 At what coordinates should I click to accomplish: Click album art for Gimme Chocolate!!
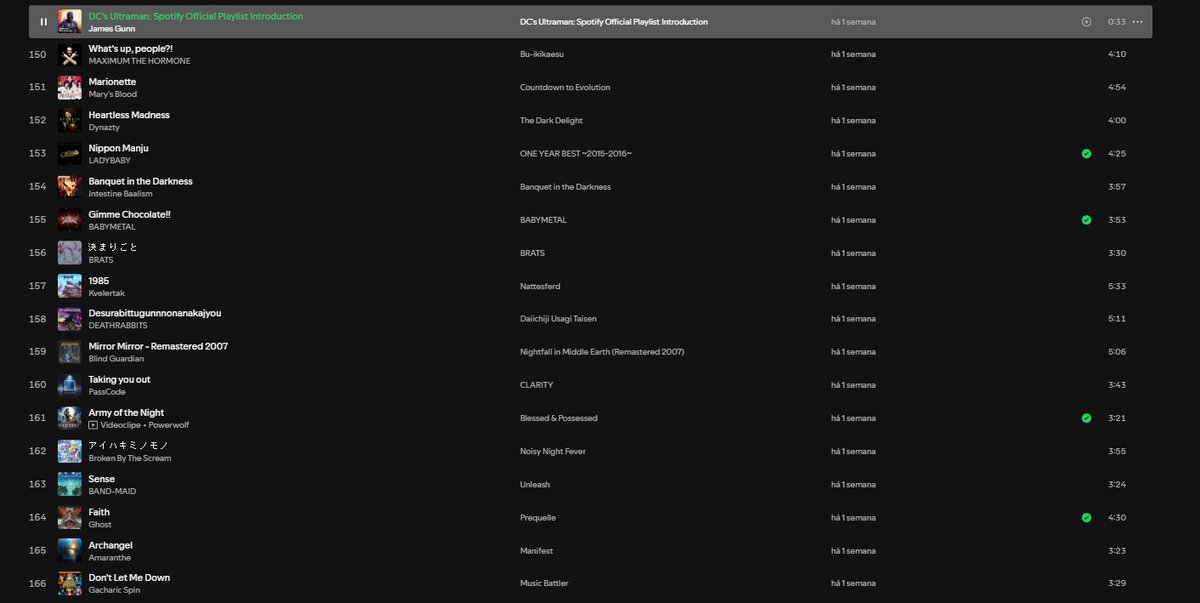(x=70, y=220)
